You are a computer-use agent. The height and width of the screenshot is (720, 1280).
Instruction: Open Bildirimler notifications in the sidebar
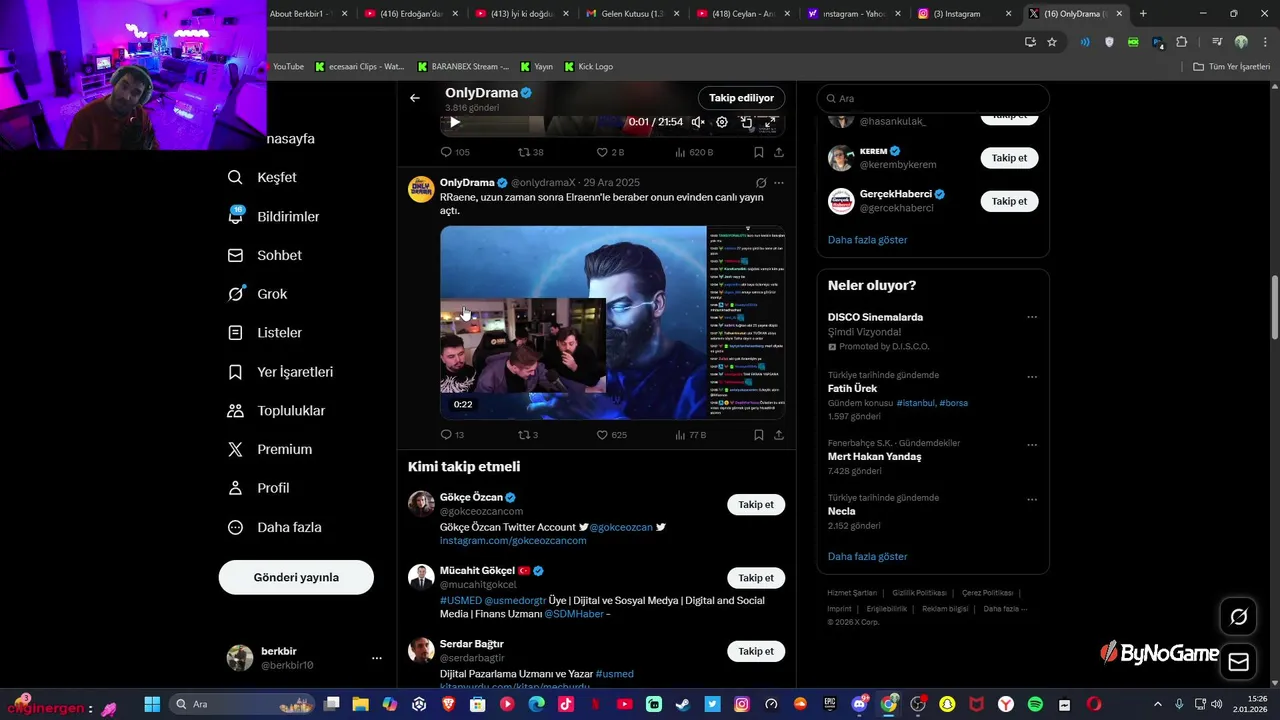[x=274, y=216]
